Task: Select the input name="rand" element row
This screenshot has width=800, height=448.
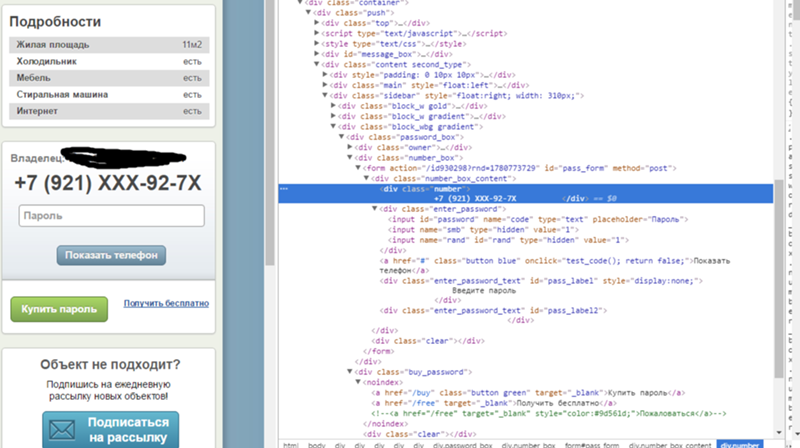Action: click(508, 240)
